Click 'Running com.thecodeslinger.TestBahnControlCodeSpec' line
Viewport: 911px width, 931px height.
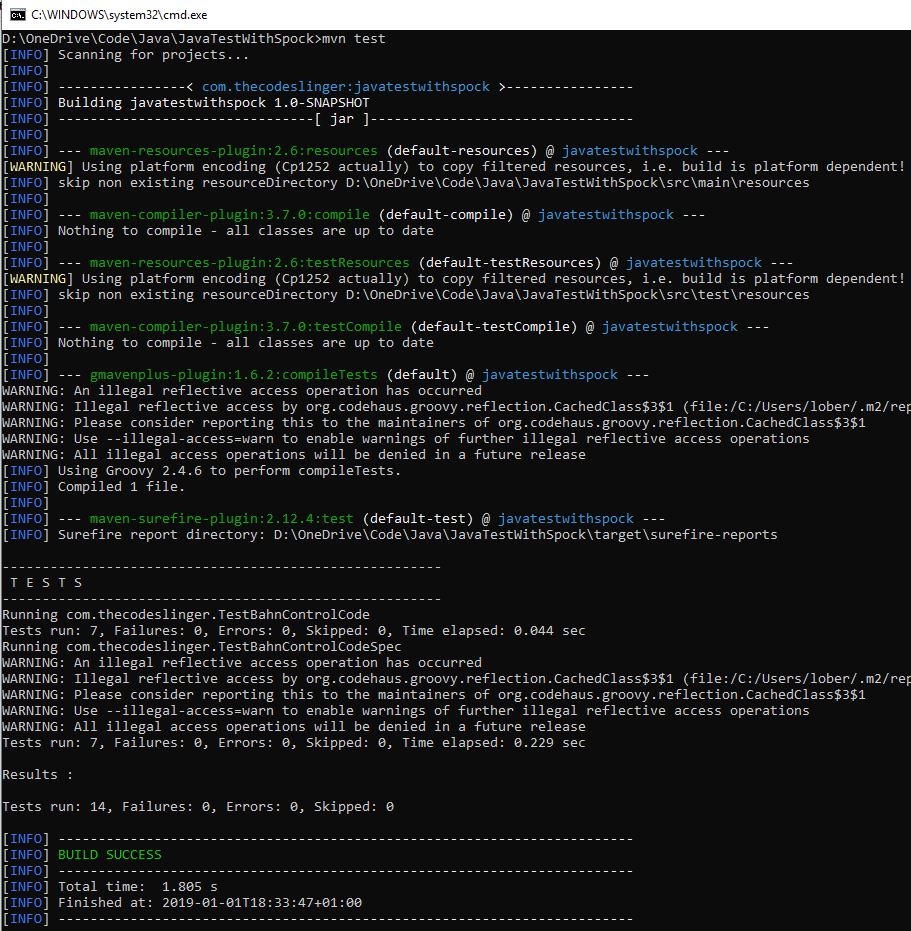(x=202, y=647)
